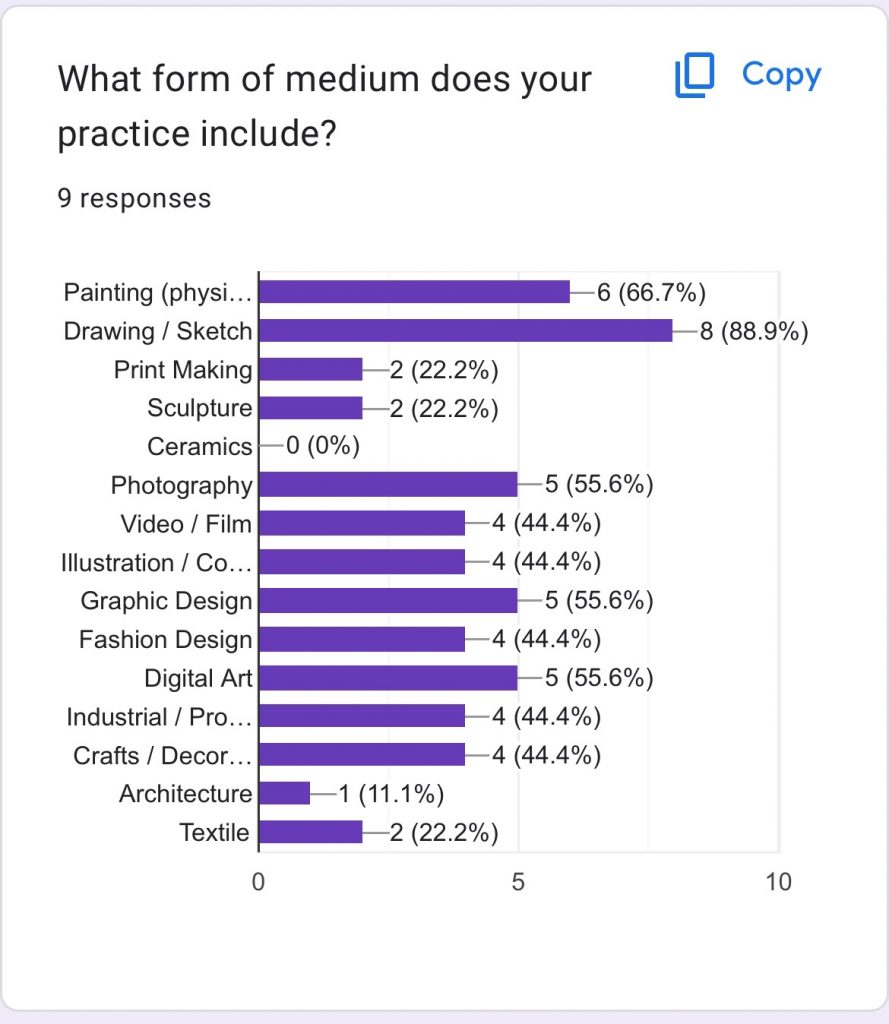Click the 9 responses text

pyautogui.click(x=134, y=199)
